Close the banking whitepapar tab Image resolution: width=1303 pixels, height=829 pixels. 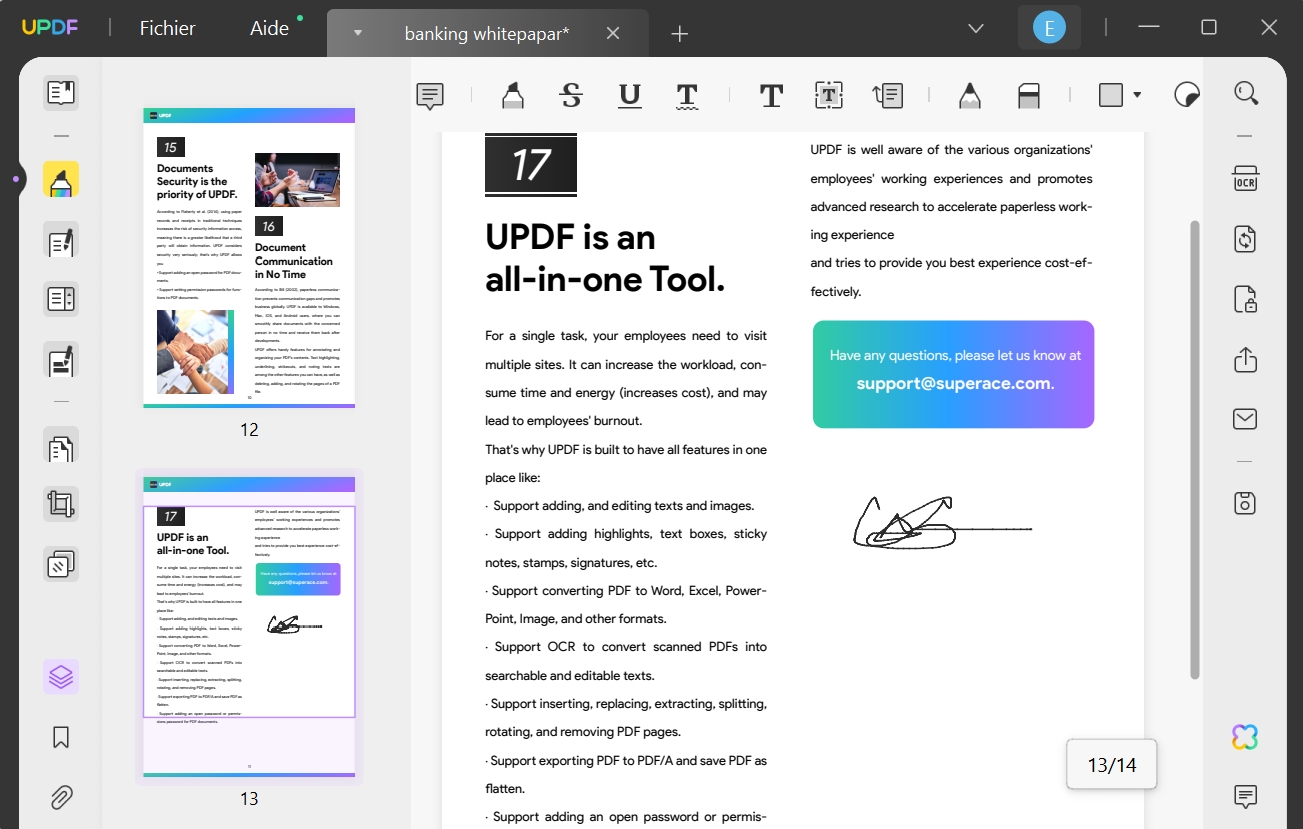pyautogui.click(x=612, y=33)
